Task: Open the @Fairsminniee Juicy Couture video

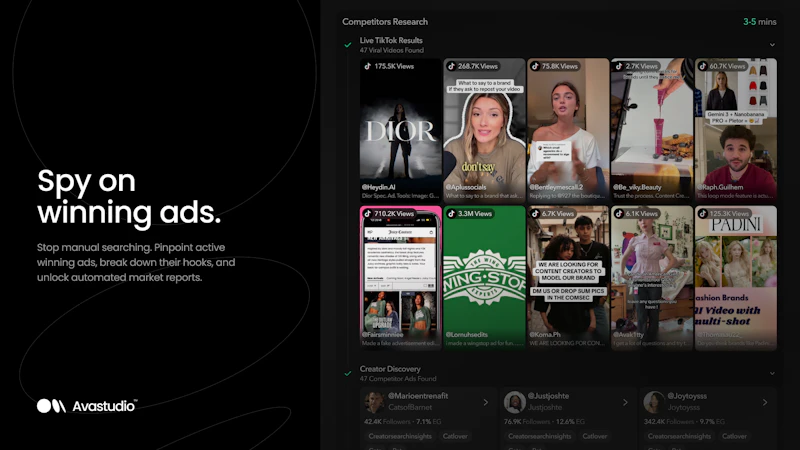Action: (401, 278)
